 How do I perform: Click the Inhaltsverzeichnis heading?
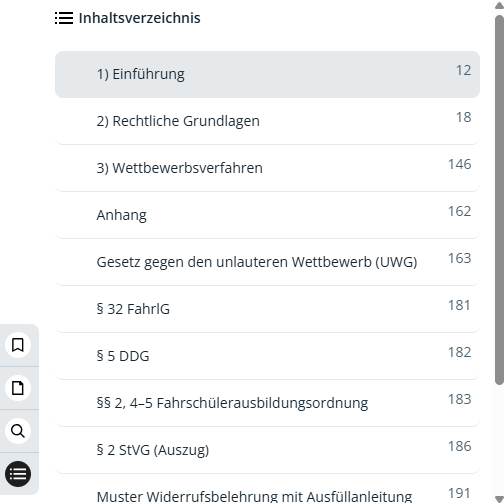[139, 18]
